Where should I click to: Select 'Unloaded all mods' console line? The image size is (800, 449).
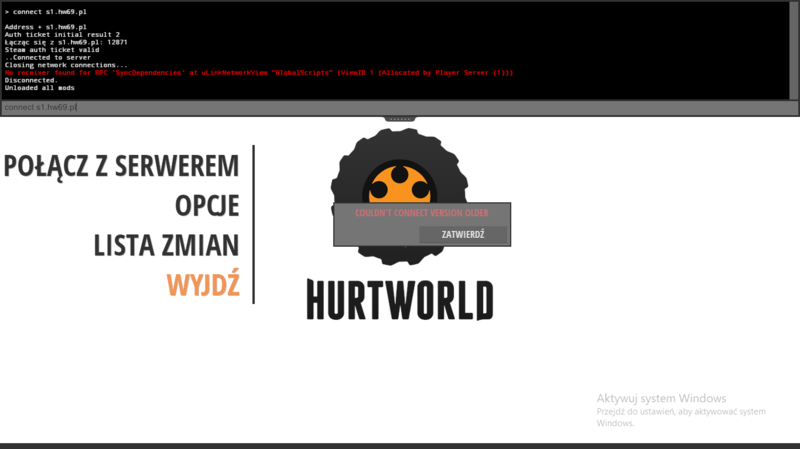click(x=39, y=88)
